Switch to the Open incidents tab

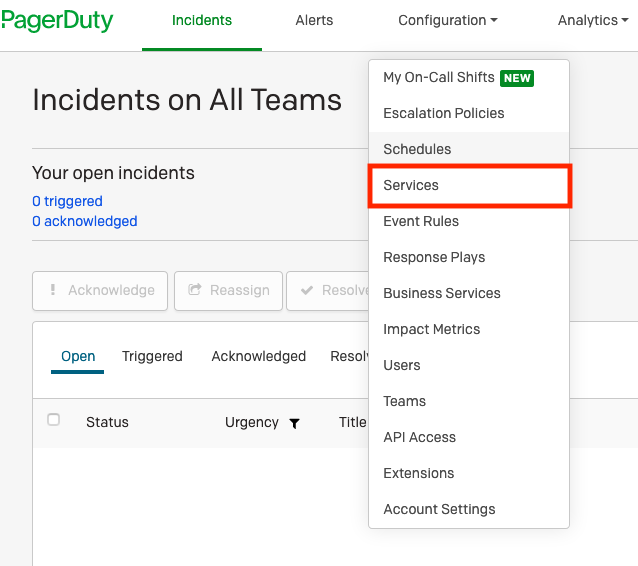point(78,356)
